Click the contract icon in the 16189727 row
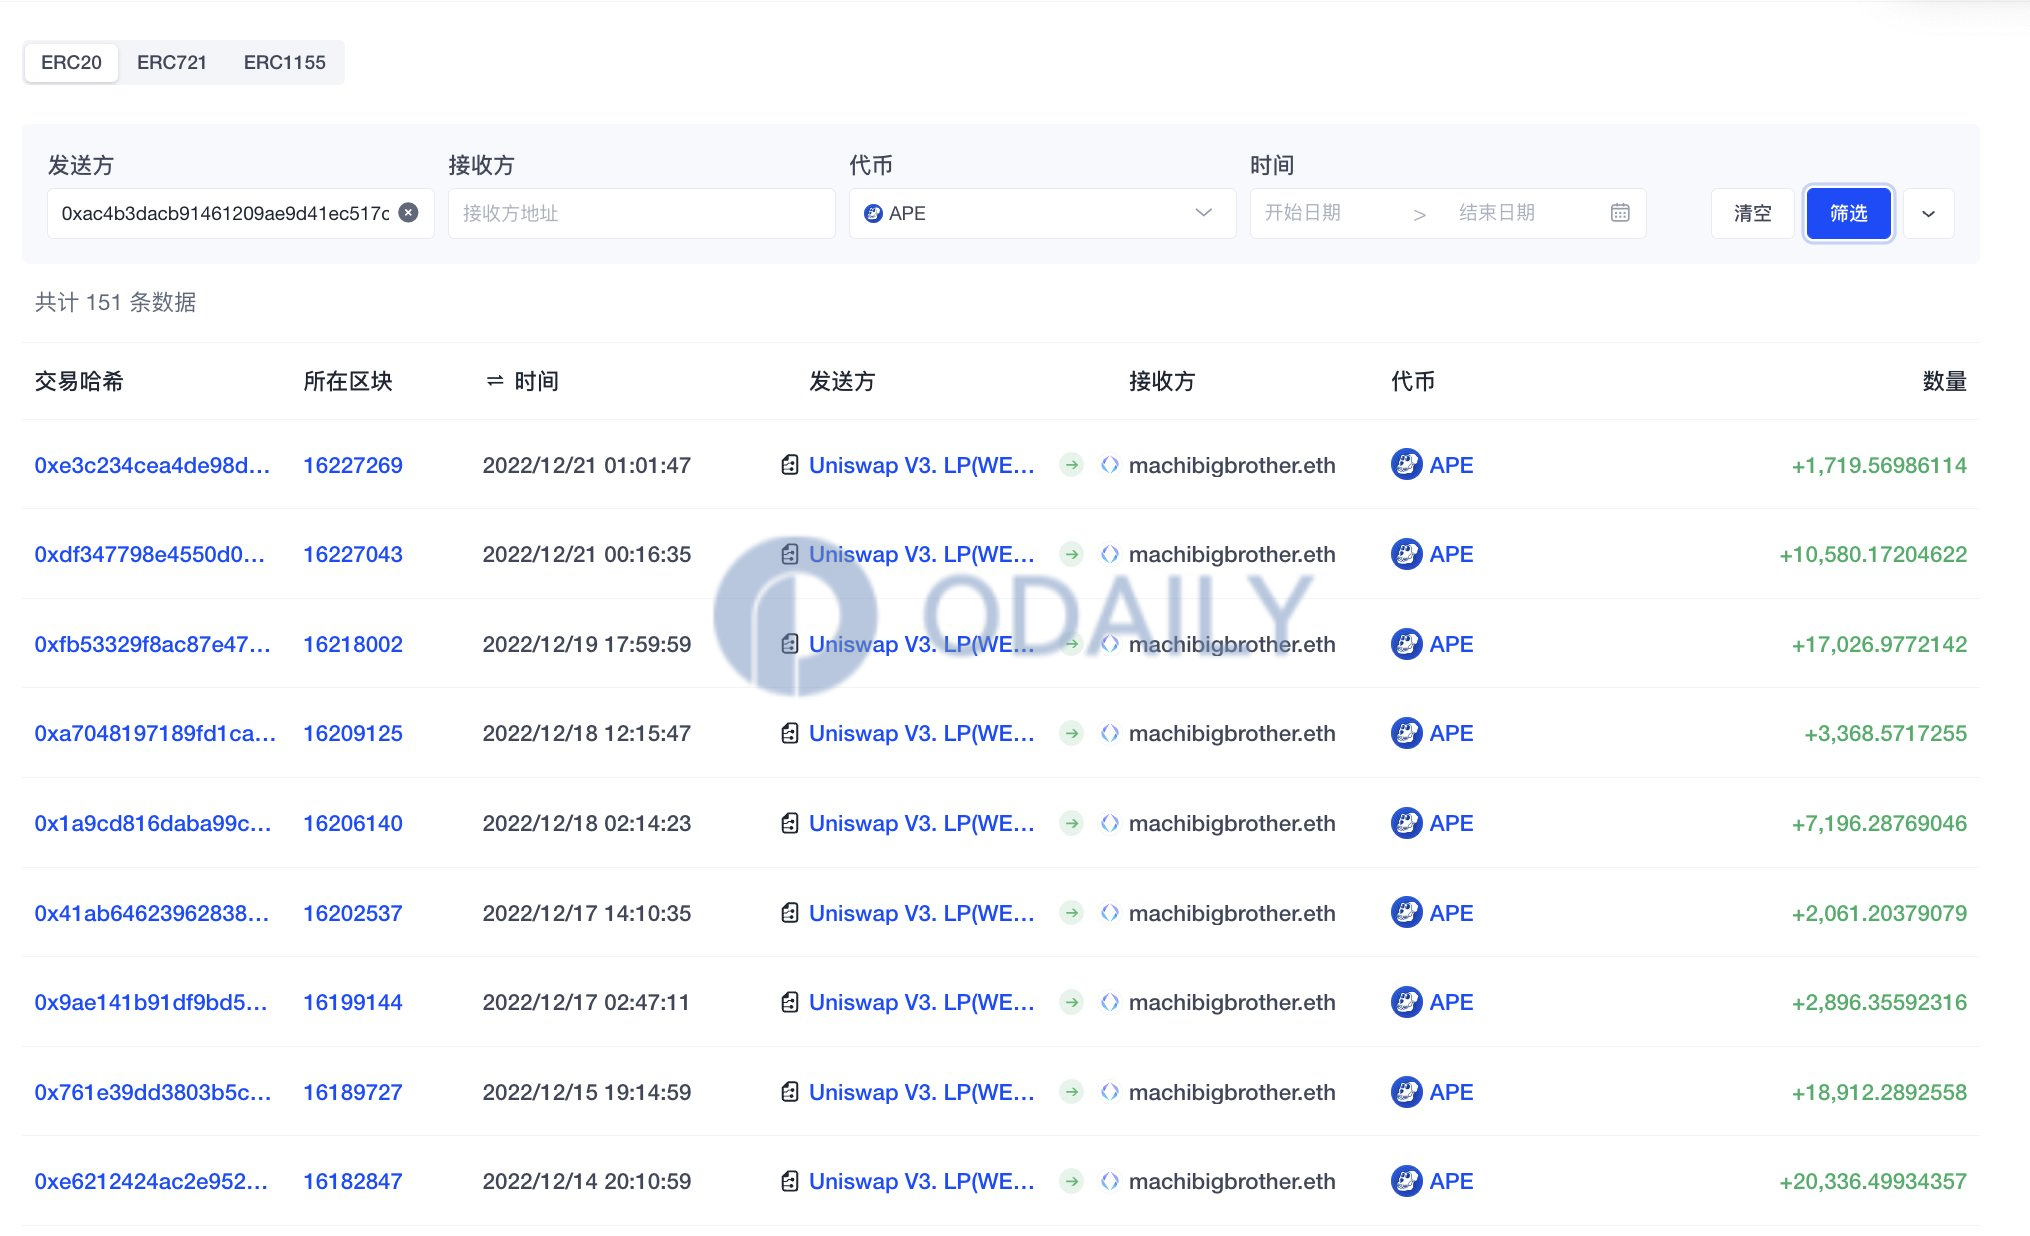The image size is (2030, 1236). coord(789,1092)
